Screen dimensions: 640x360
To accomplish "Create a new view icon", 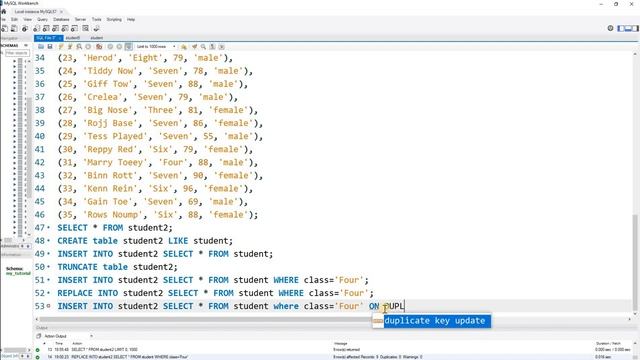I will (x=55, y=29).
